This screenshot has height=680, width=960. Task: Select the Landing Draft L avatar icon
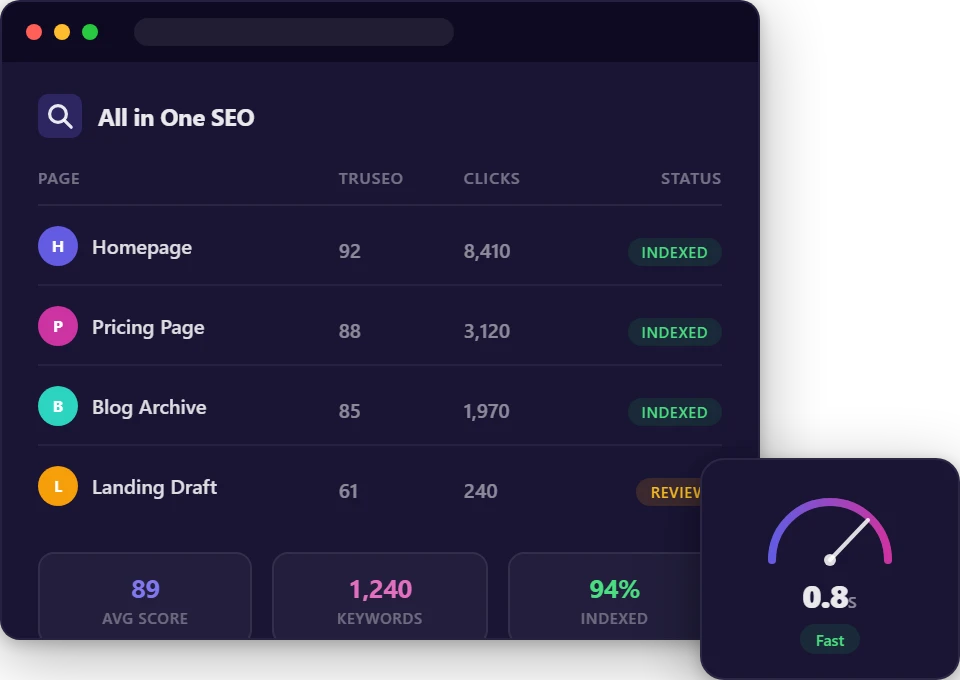(x=58, y=487)
